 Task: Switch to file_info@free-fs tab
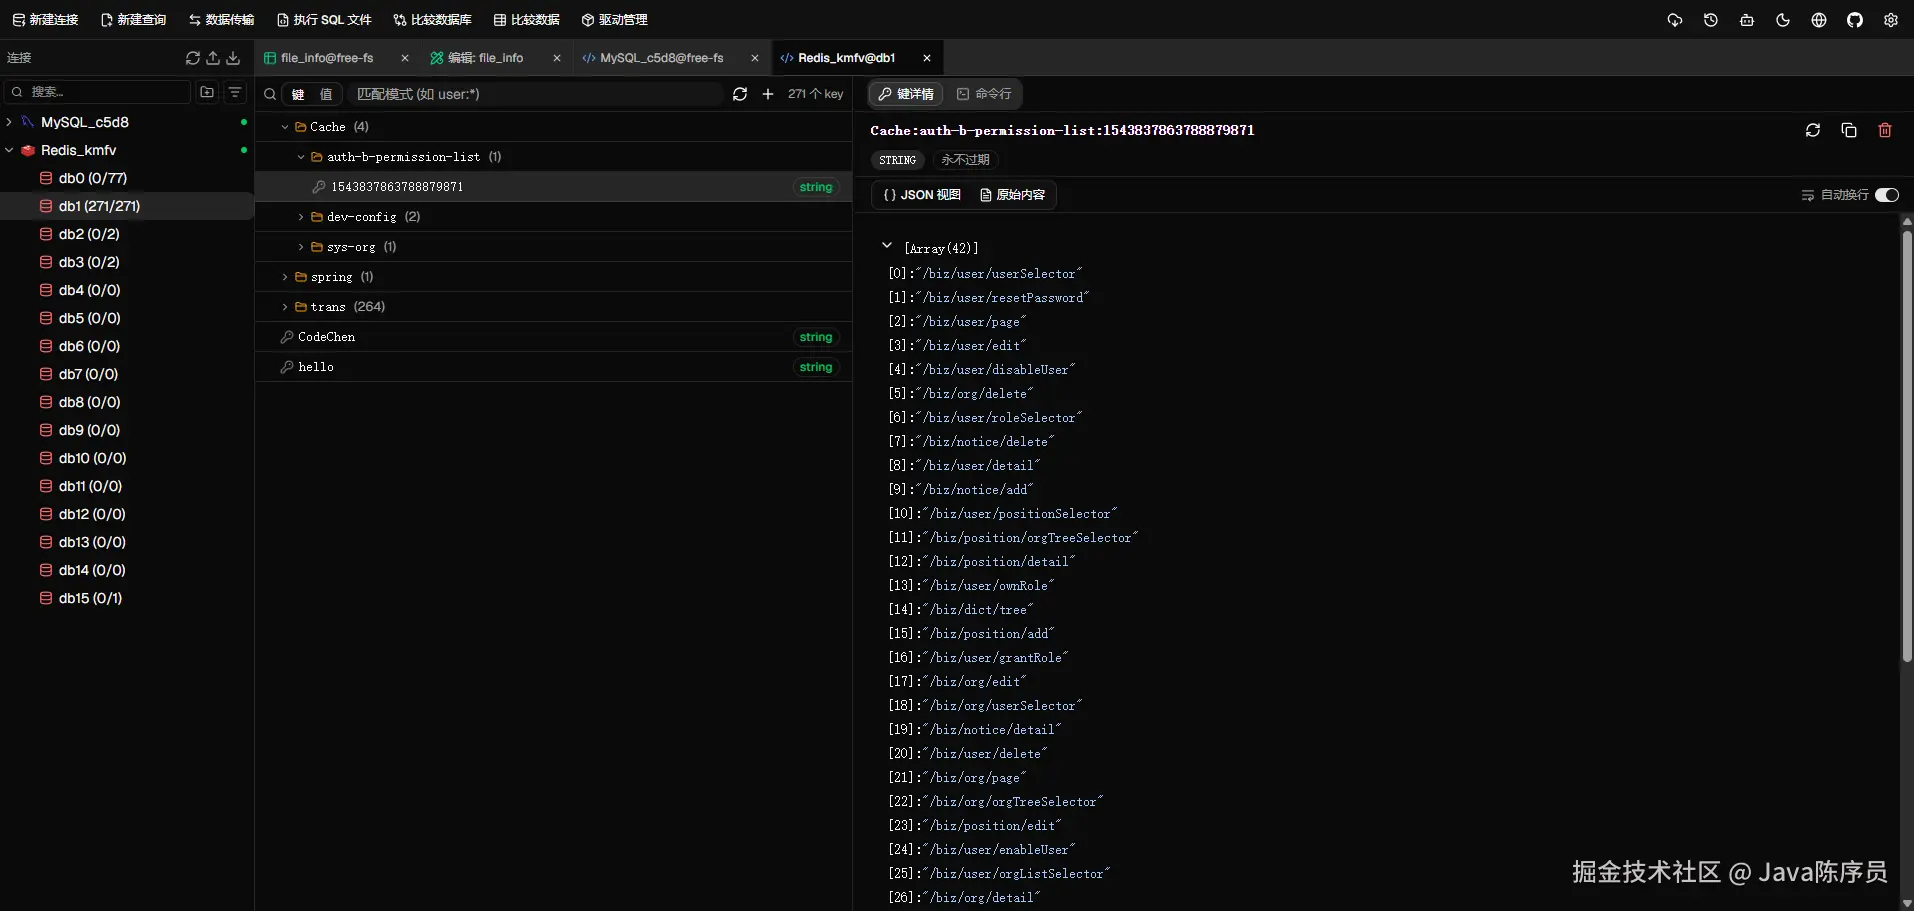pos(327,58)
